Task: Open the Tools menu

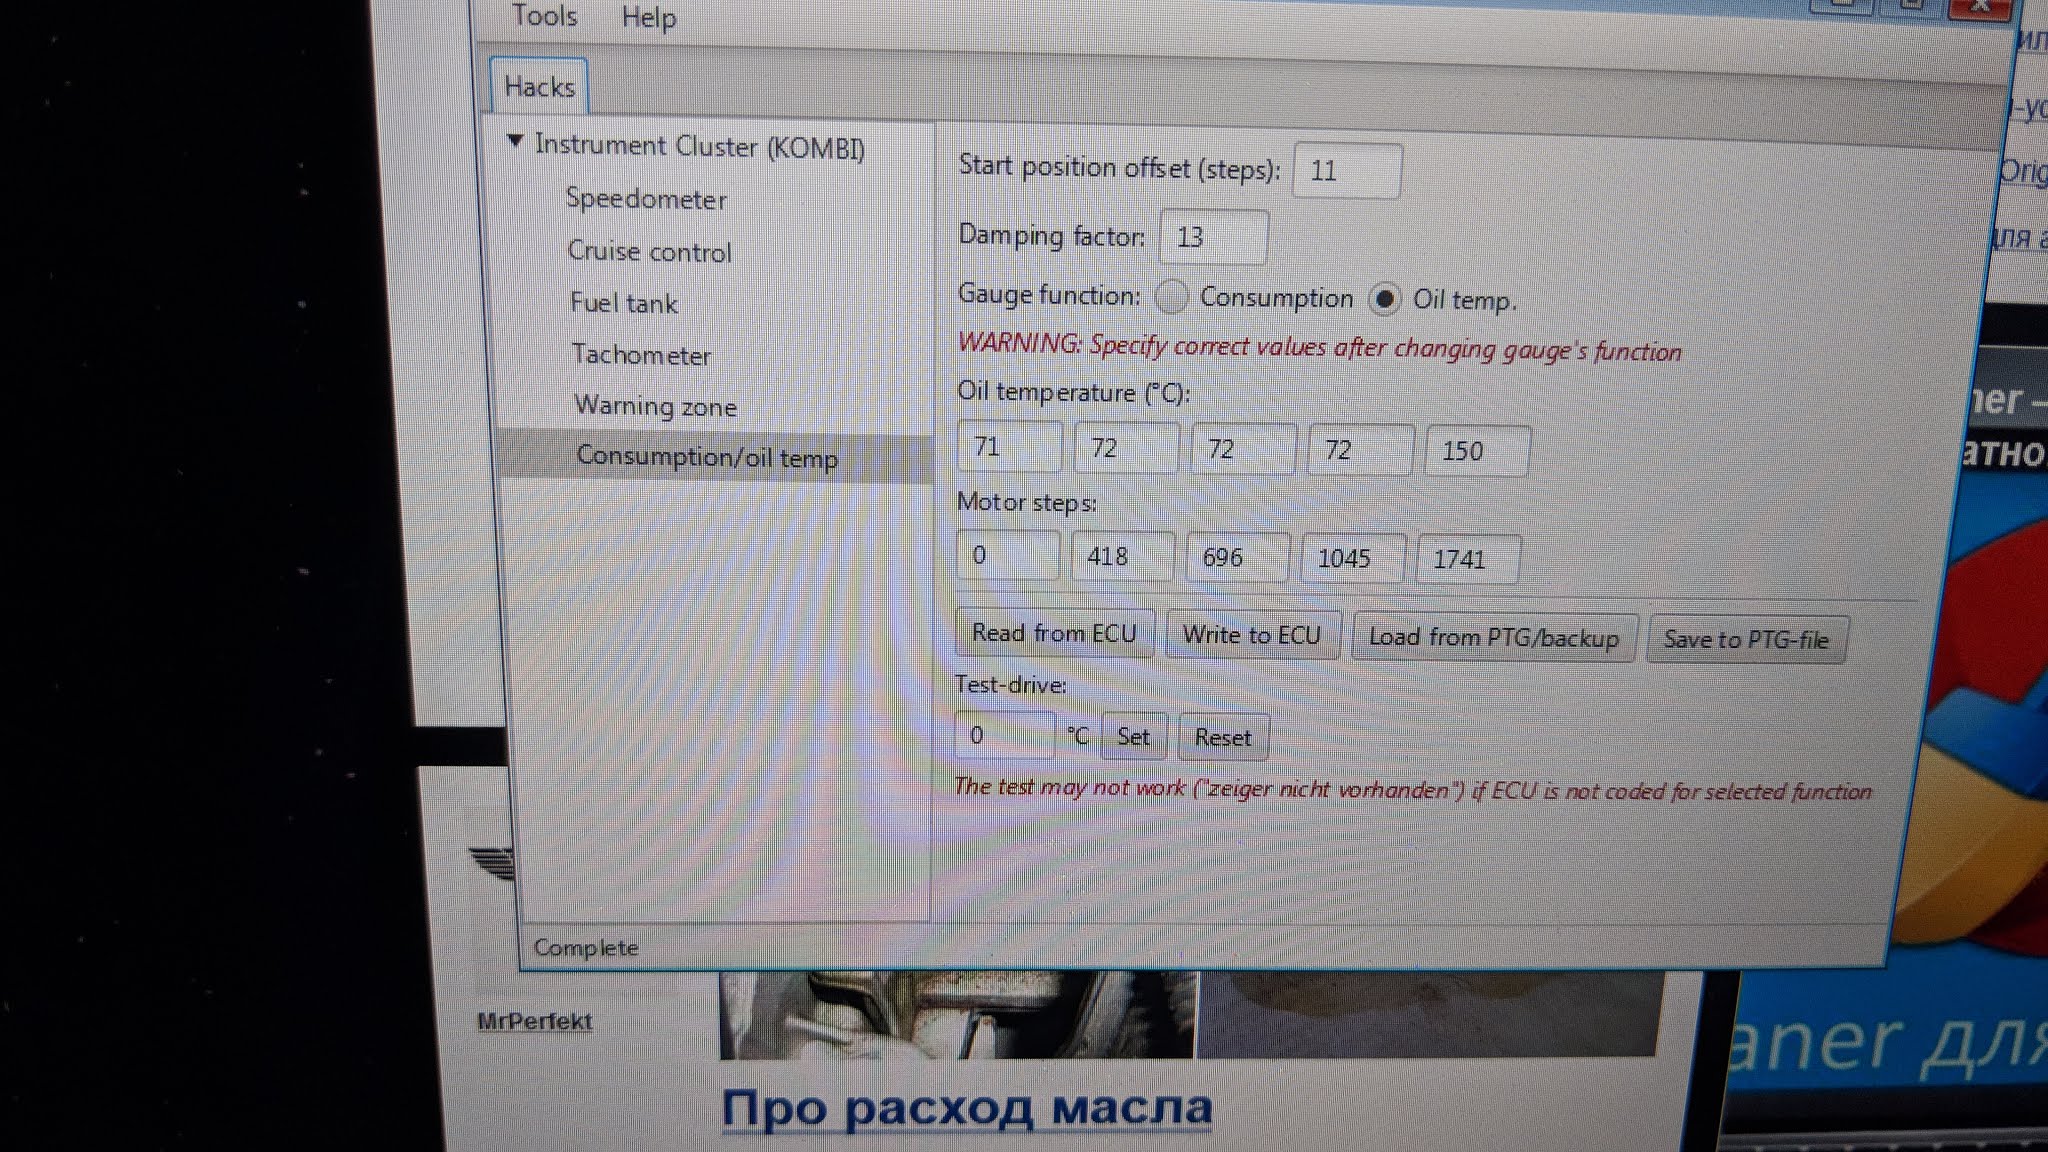Action: pyautogui.click(x=545, y=15)
